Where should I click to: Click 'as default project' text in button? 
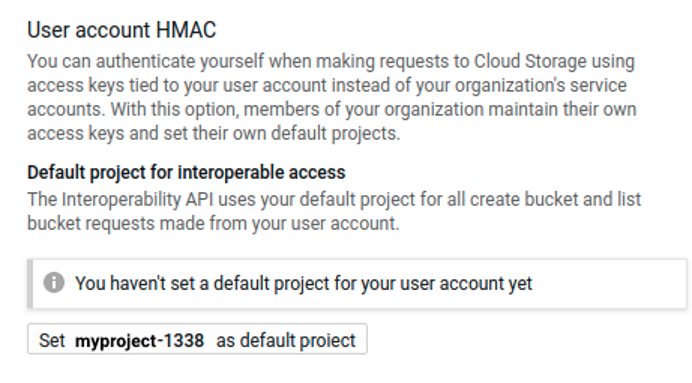[x=286, y=341]
